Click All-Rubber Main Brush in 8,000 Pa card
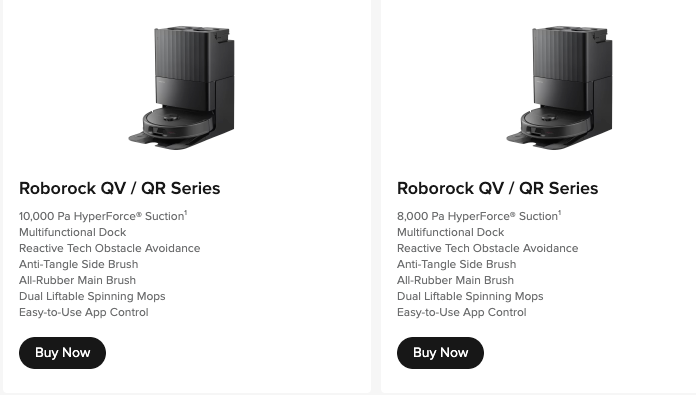The width and height of the screenshot is (696, 395). pyautogui.click(x=455, y=280)
